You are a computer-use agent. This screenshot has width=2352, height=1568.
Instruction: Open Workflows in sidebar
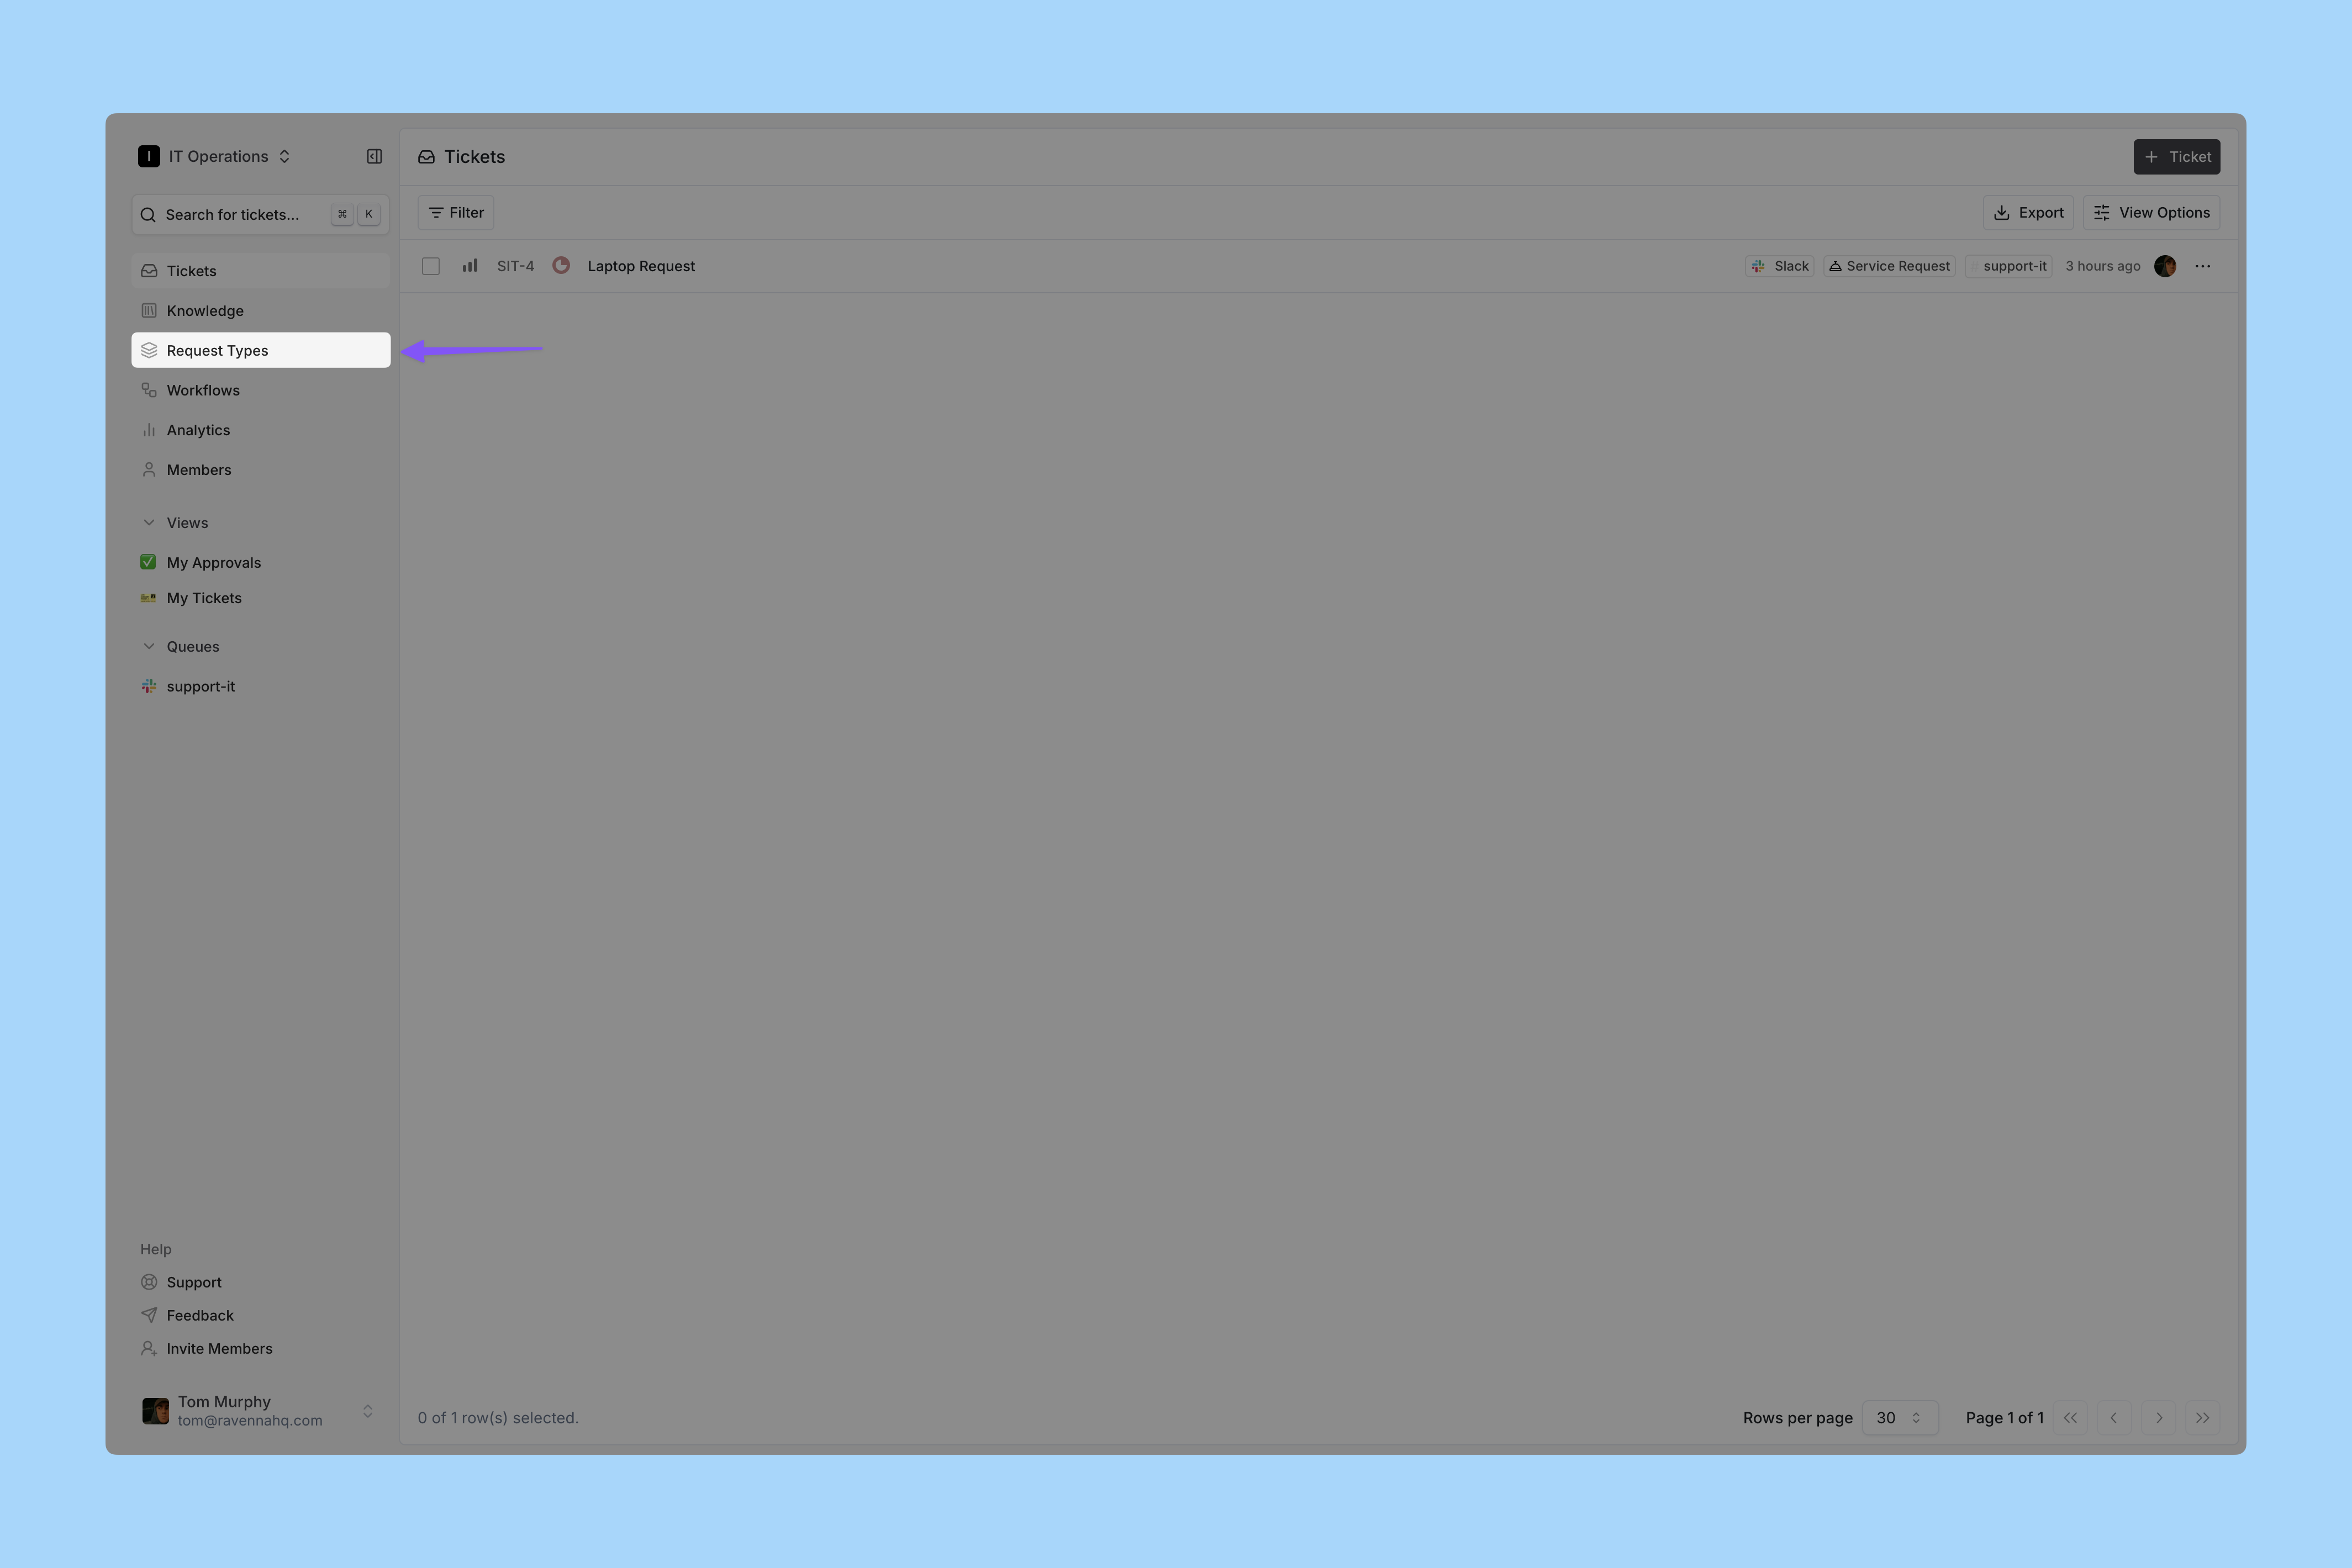[203, 390]
